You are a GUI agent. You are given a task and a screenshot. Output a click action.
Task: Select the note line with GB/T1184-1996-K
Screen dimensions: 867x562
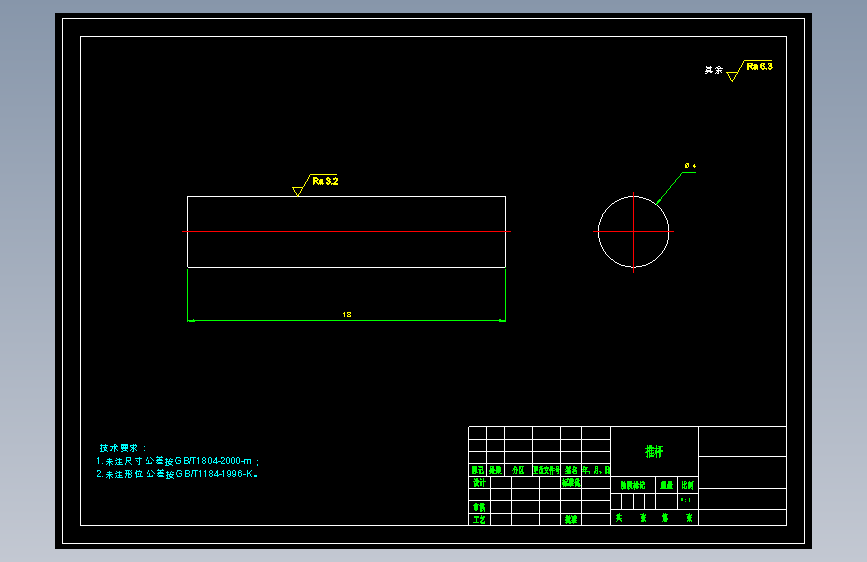pyautogui.click(x=177, y=474)
